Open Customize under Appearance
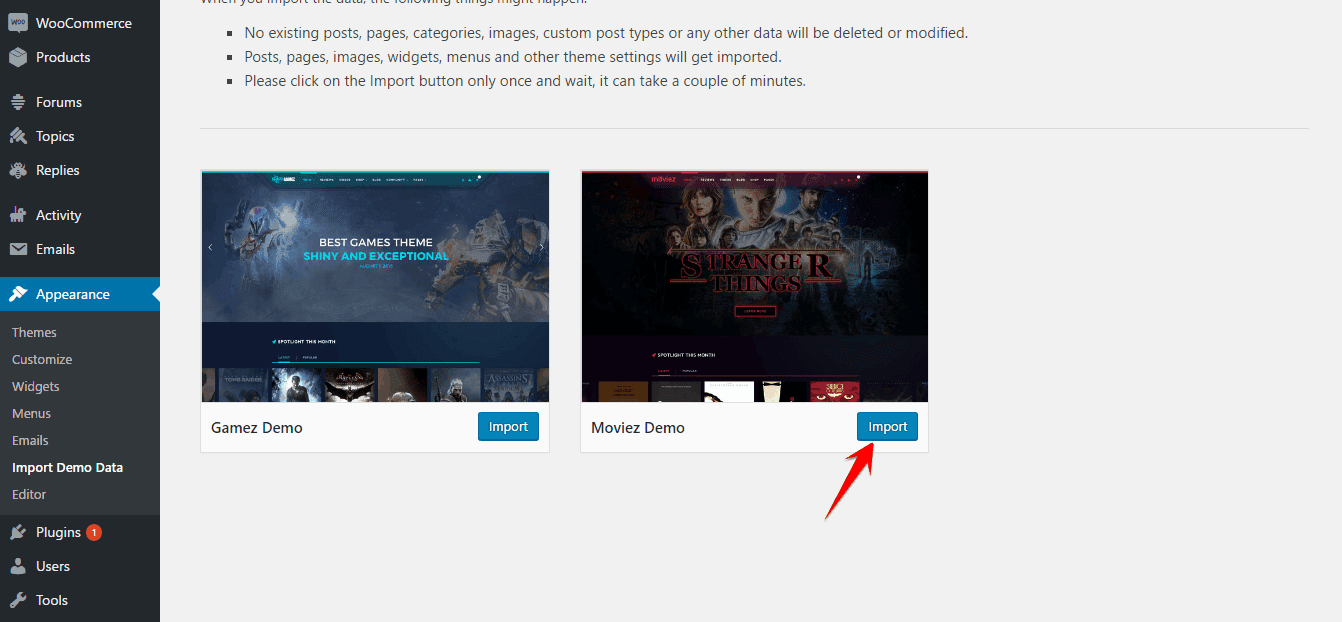The image size is (1342, 622). point(42,359)
